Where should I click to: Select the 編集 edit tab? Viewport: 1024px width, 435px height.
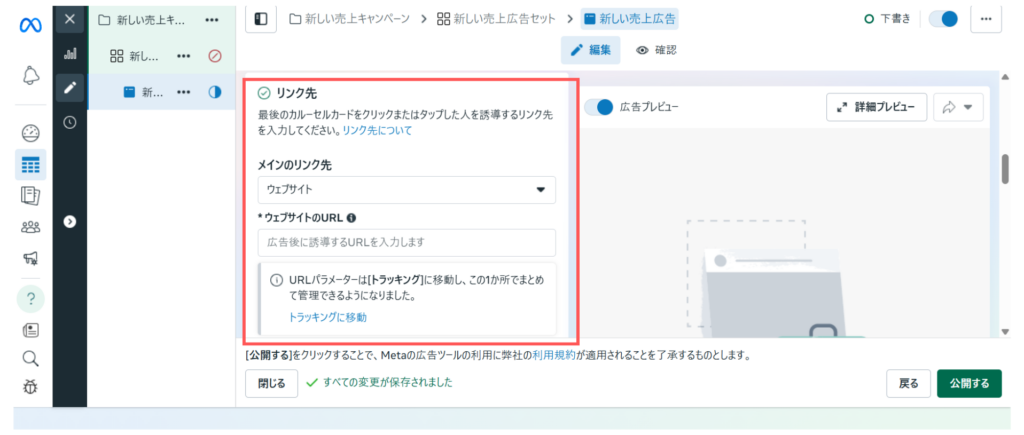pyautogui.click(x=590, y=50)
